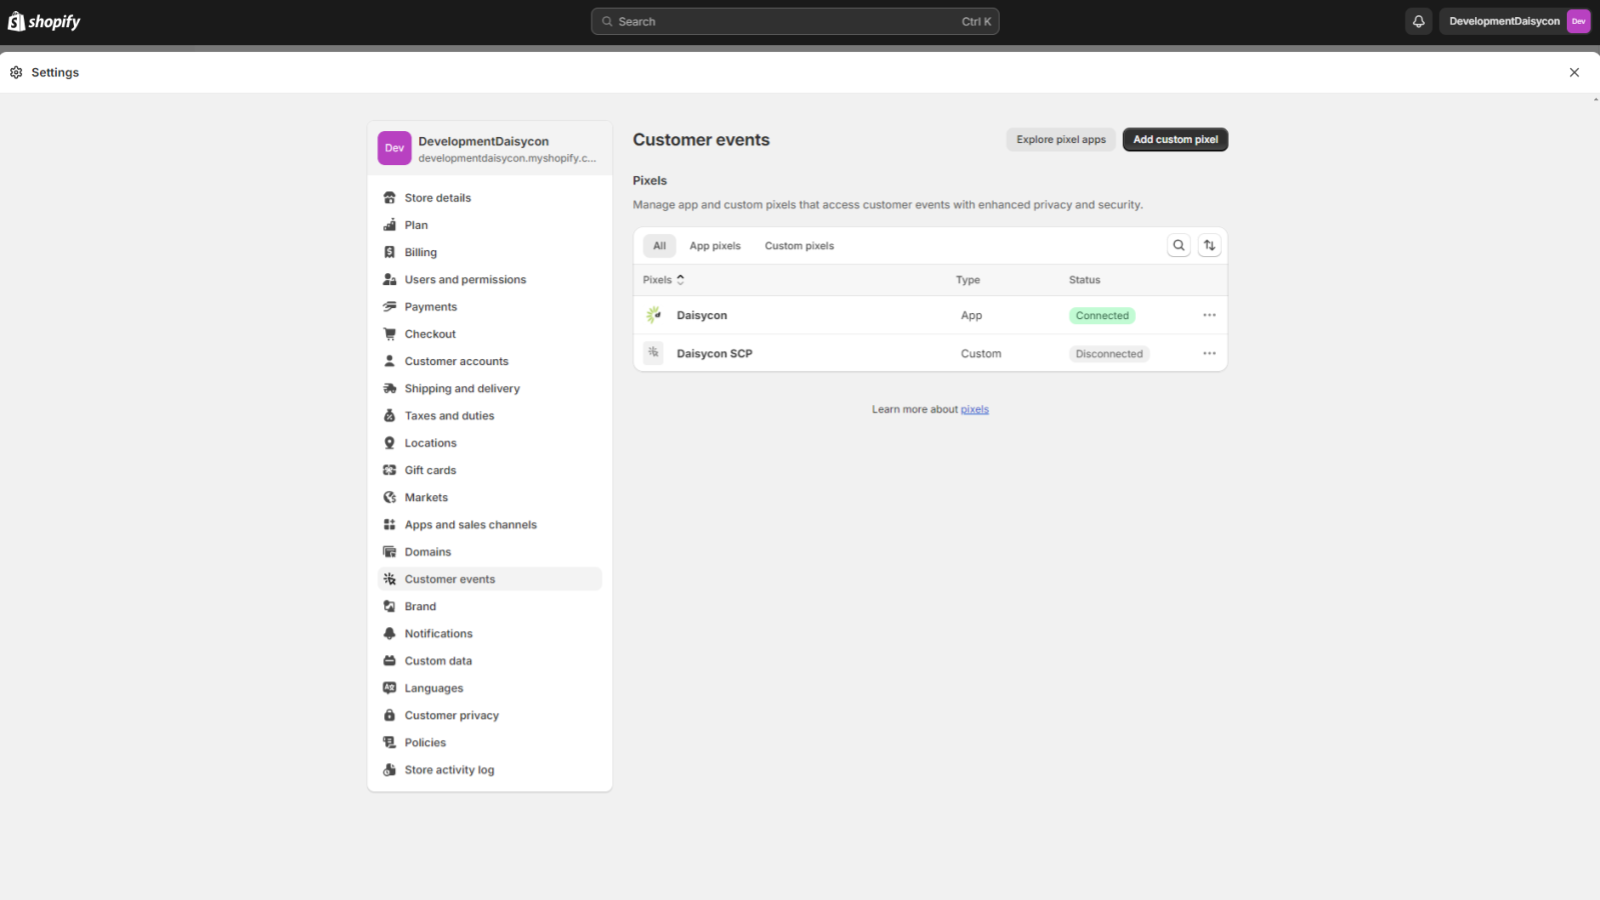Click the Explore pixel apps button
The width and height of the screenshot is (1600, 900).
(1061, 140)
